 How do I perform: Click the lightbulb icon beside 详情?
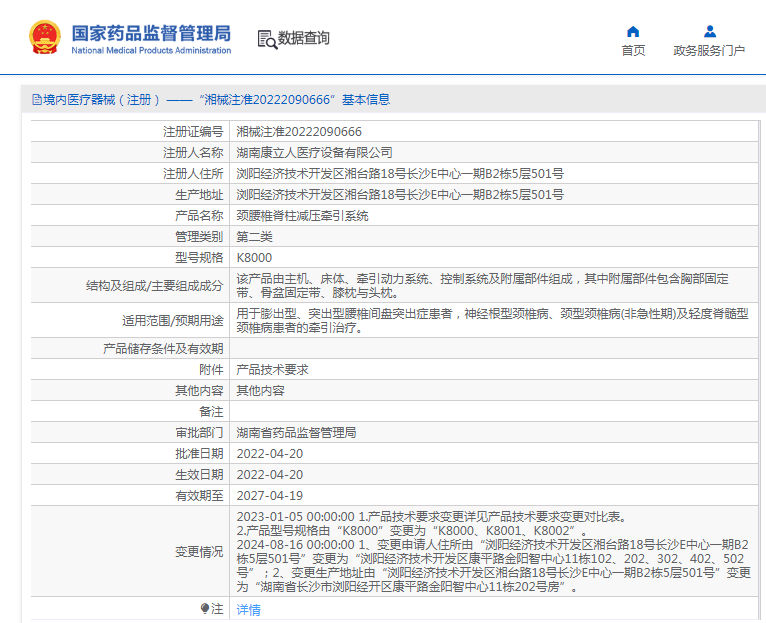pos(206,609)
